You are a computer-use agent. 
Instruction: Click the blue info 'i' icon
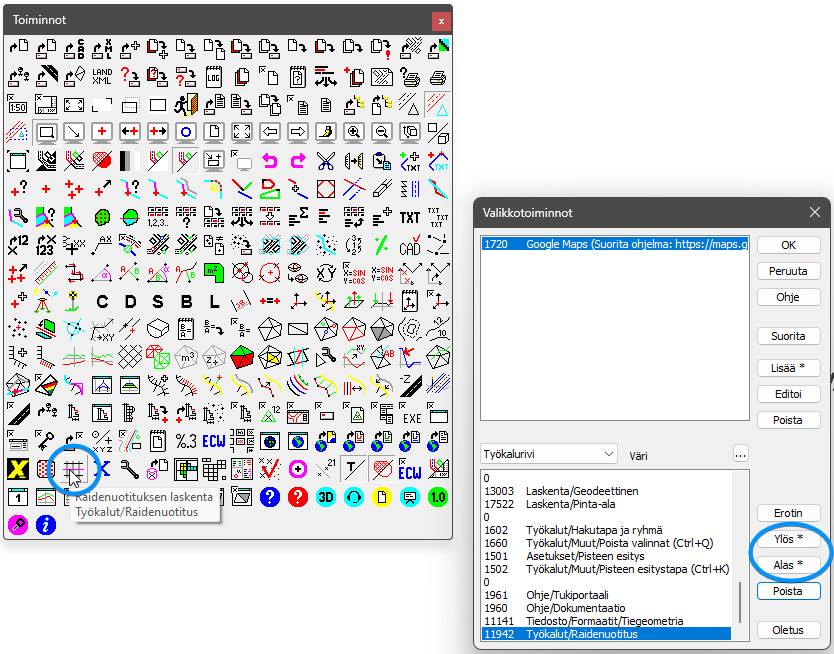tap(46, 525)
